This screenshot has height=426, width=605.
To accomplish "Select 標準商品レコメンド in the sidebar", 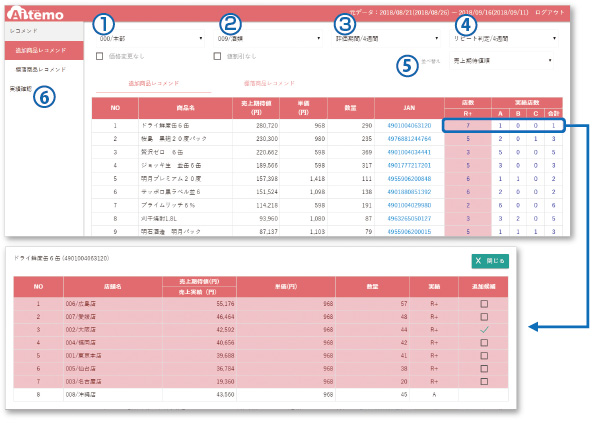I will pos(40,70).
